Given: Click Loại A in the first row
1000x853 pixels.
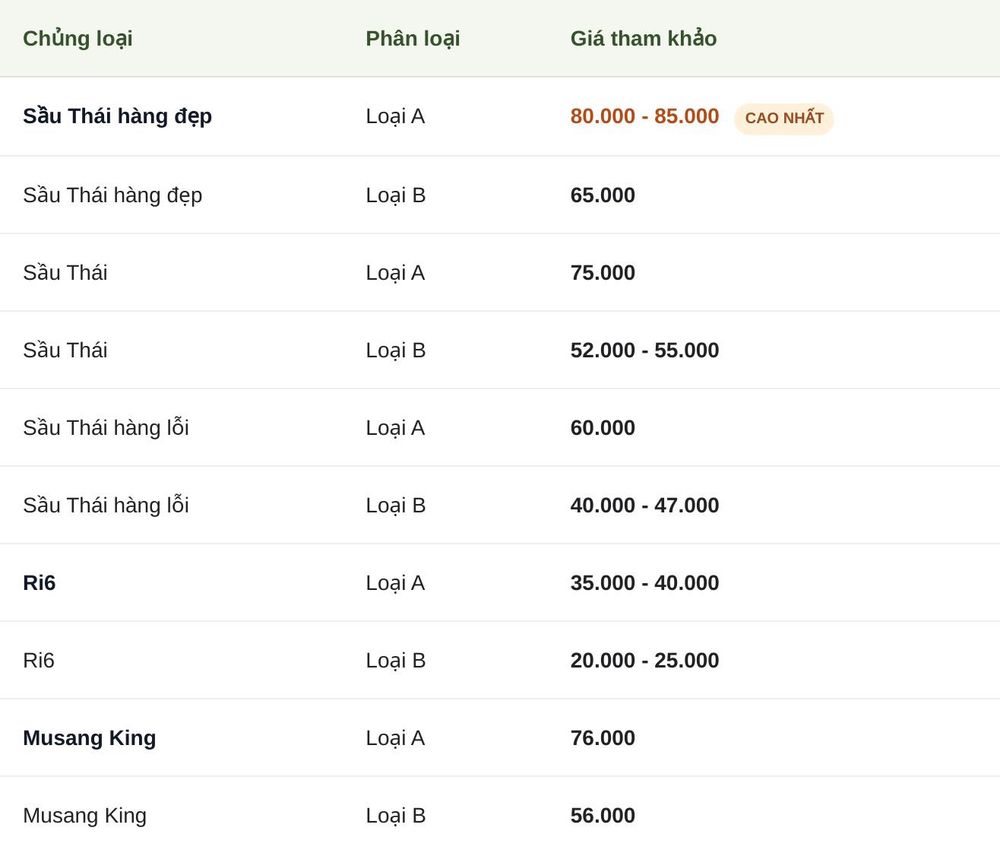Looking at the screenshot, I should 395,117.
